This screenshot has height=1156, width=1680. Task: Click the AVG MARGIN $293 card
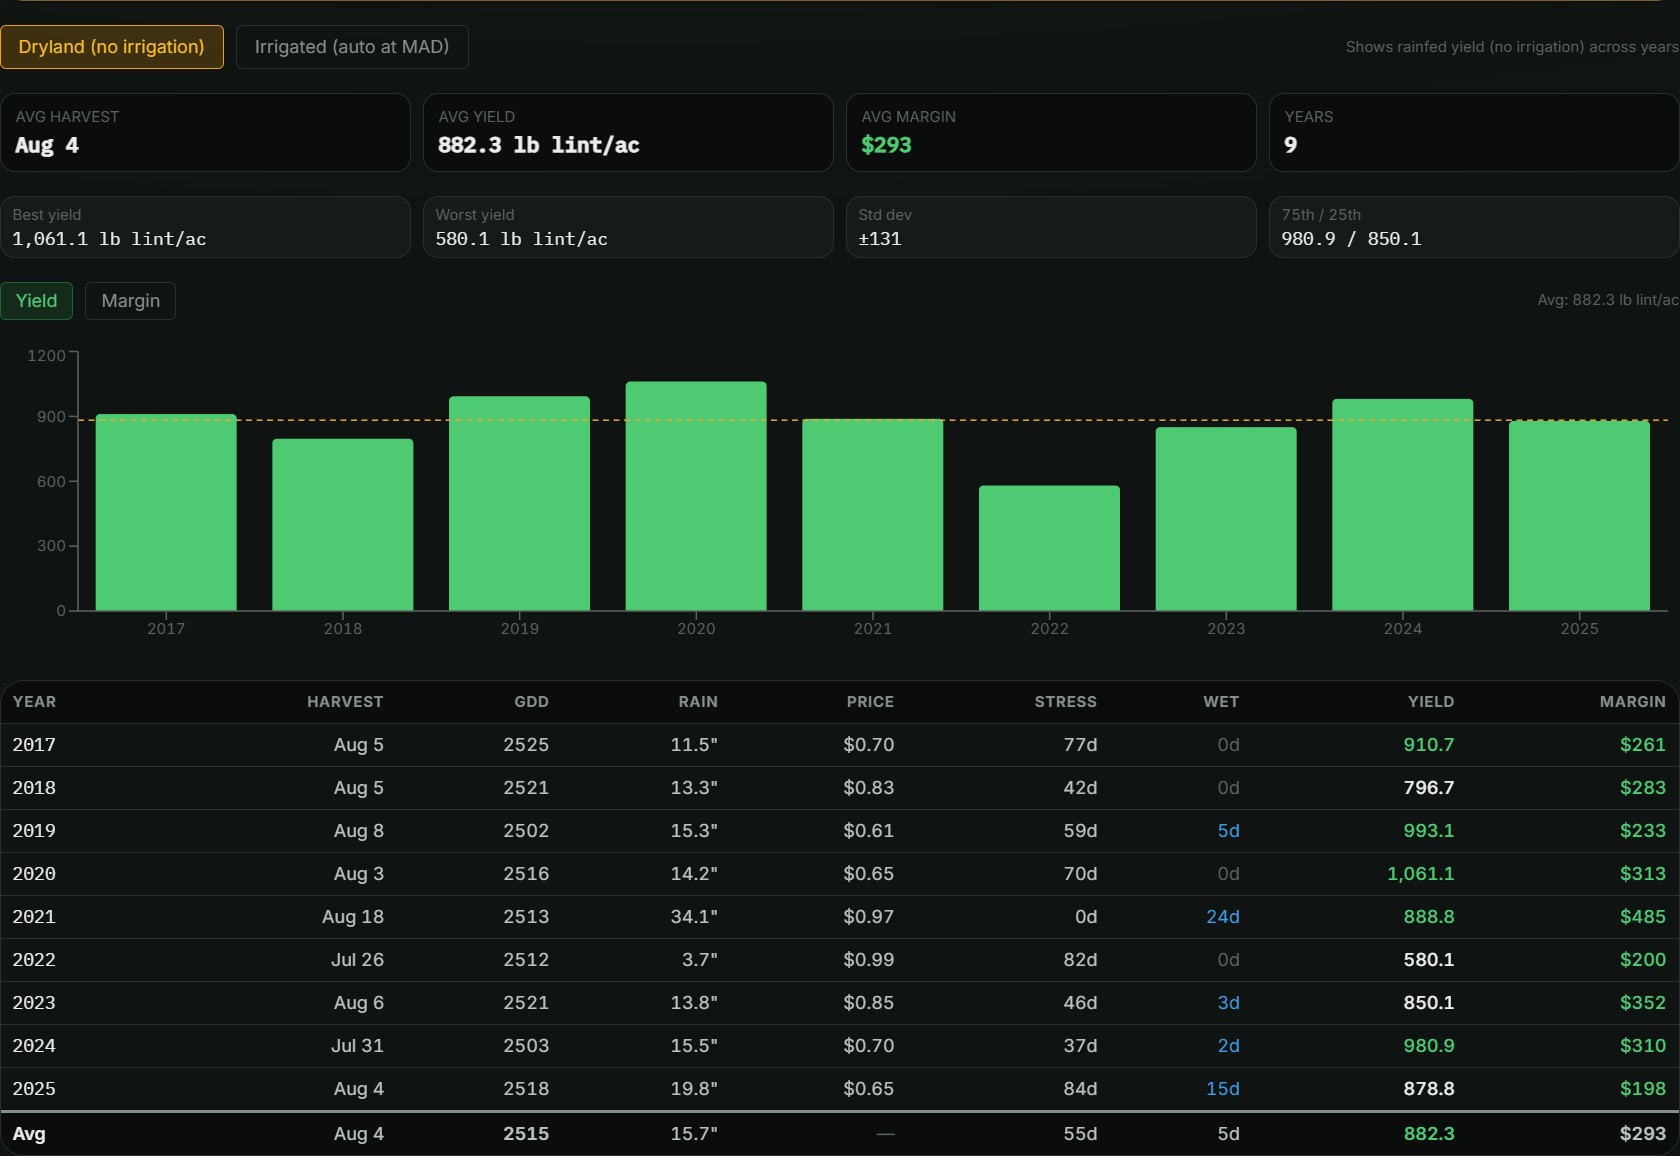coord(1051,132)
